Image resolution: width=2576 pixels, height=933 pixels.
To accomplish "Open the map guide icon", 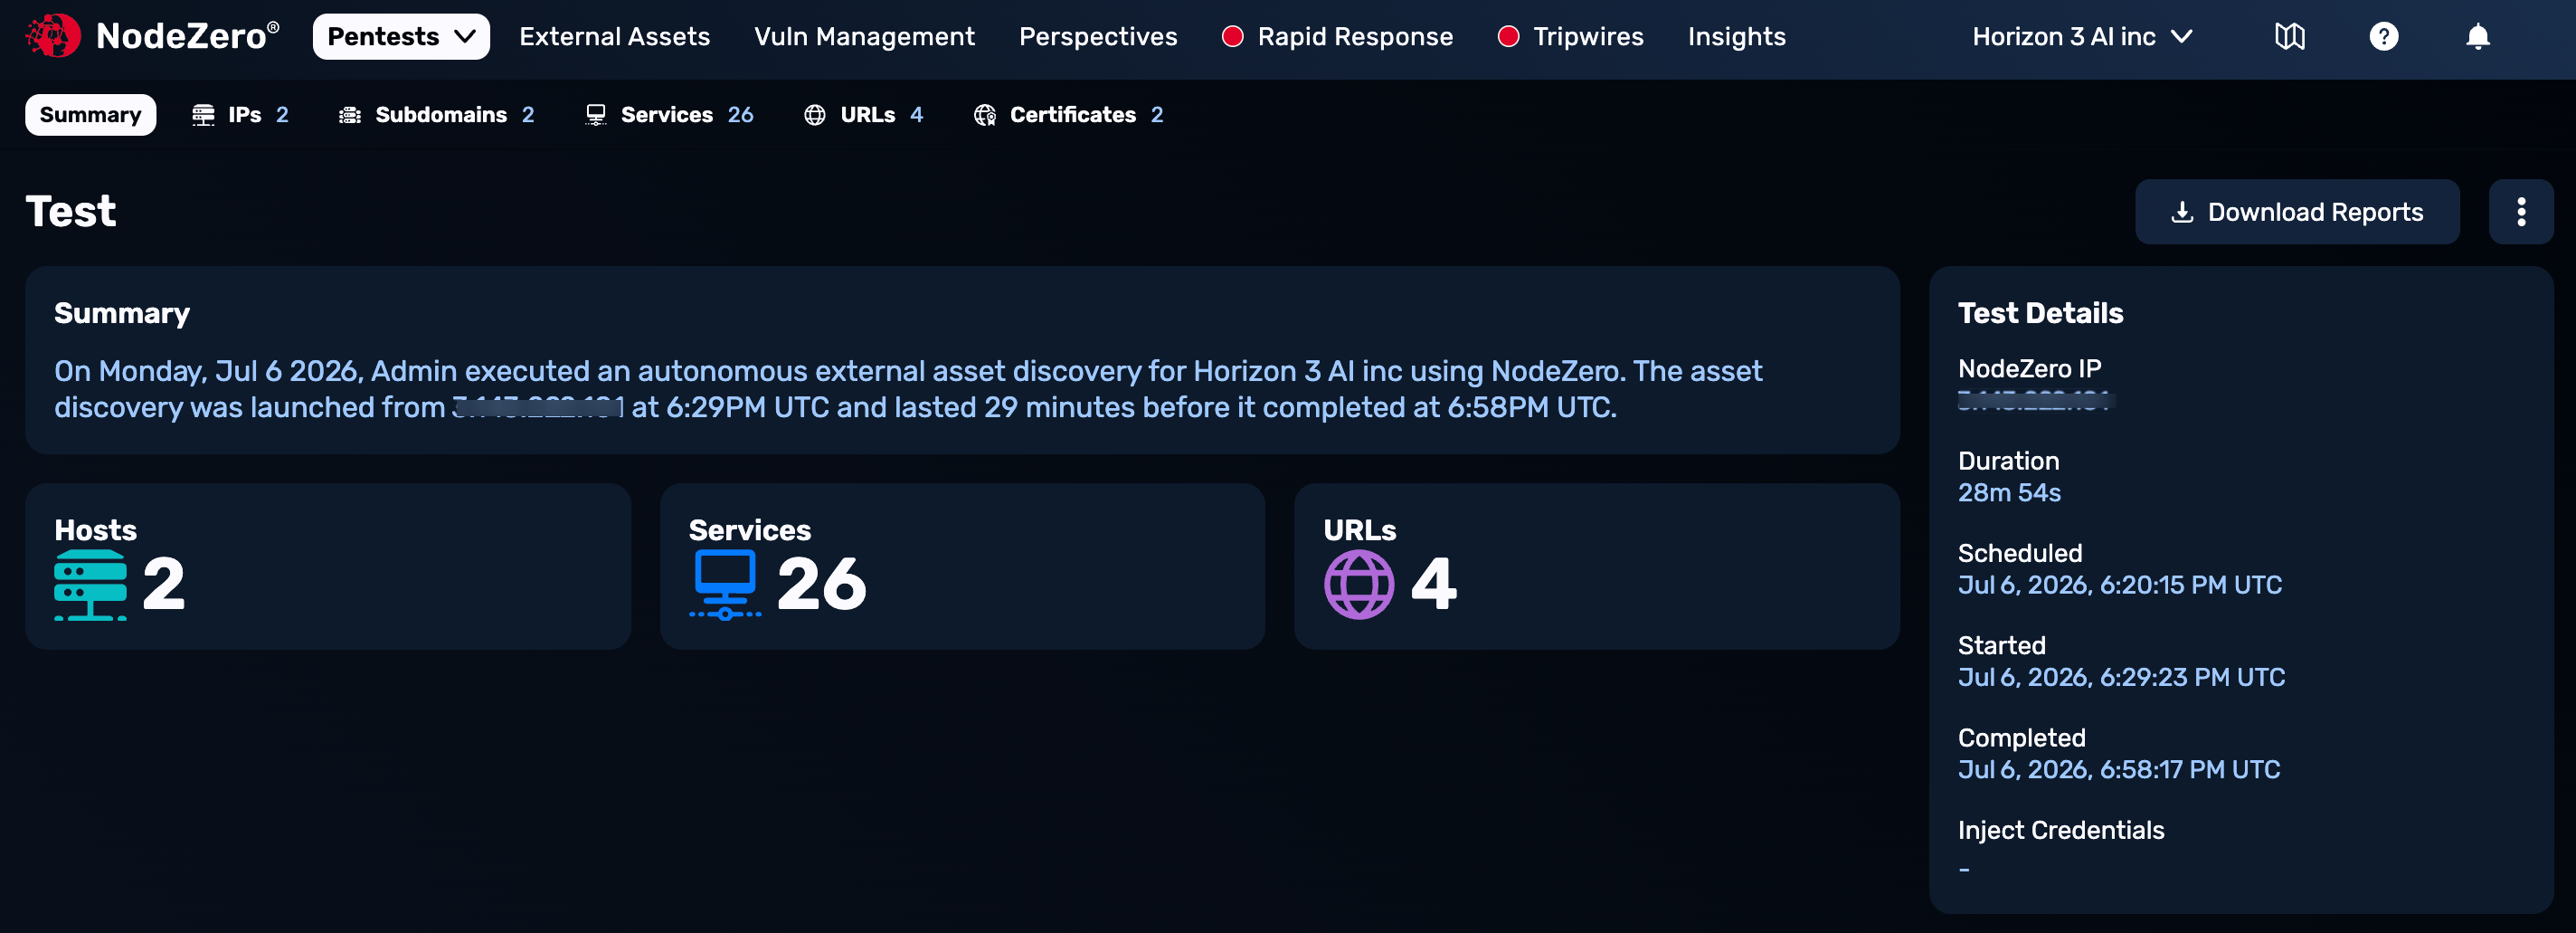I will click(2289, 36).
